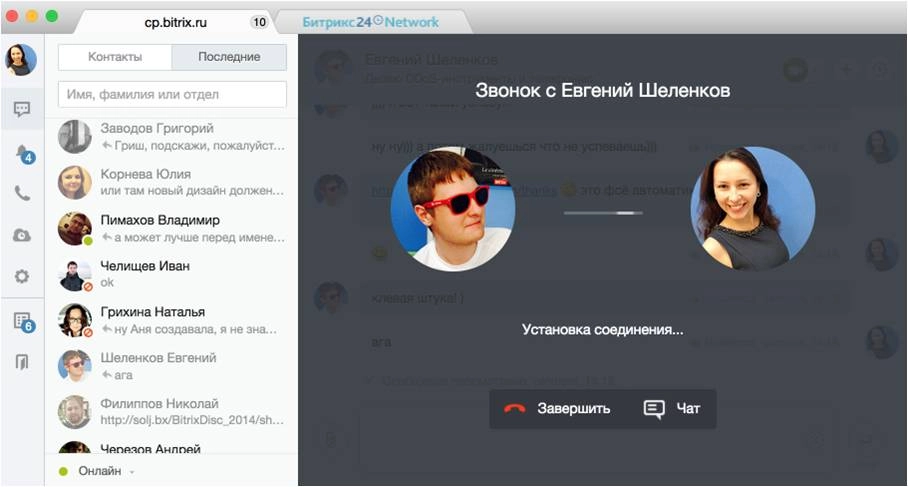Click caller's photo with red sunglasses
This screenshot has height=487, width=908.
pos(452,210)
